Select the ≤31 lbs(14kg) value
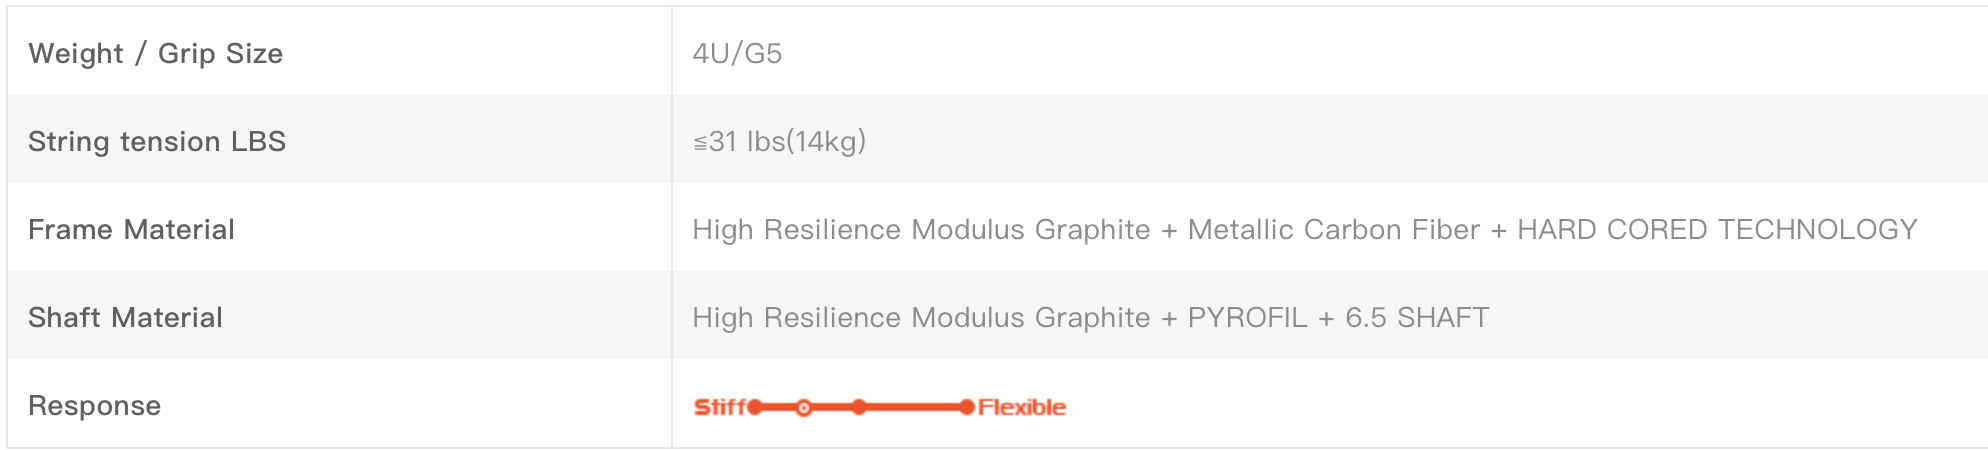Image resolution: width=1988 pixels, height=450 pixels. click(780, 142)
